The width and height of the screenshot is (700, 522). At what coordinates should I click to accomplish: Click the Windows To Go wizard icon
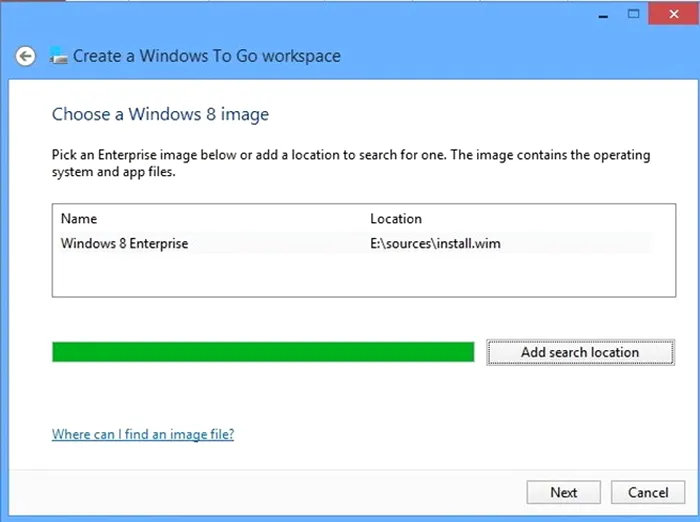click(x=58, y=55)
